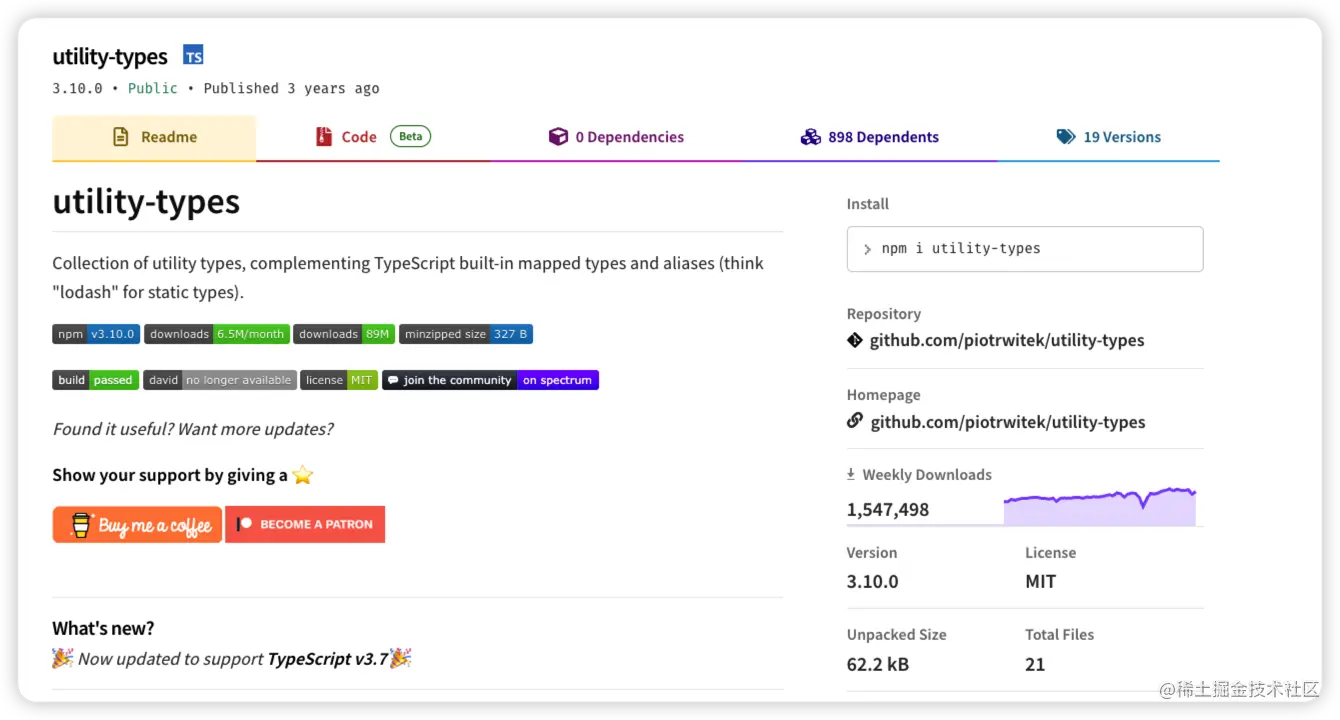This screenshot has width=1340, height=720.
Task: Click the Published 3 years ago text
Action: click(292, 88)
